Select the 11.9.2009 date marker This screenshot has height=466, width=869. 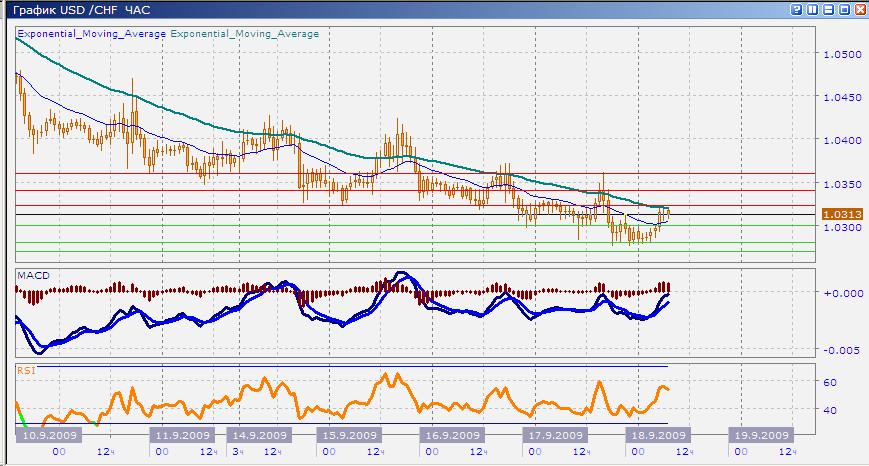tap(179, 436)
